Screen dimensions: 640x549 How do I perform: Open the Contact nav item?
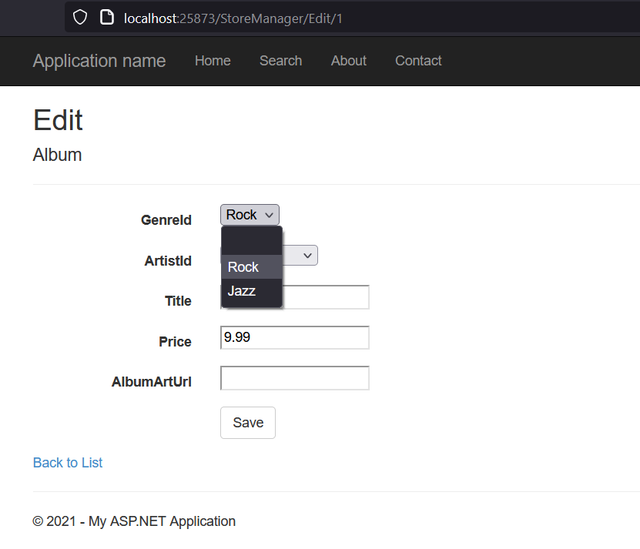tap(418, 61)
